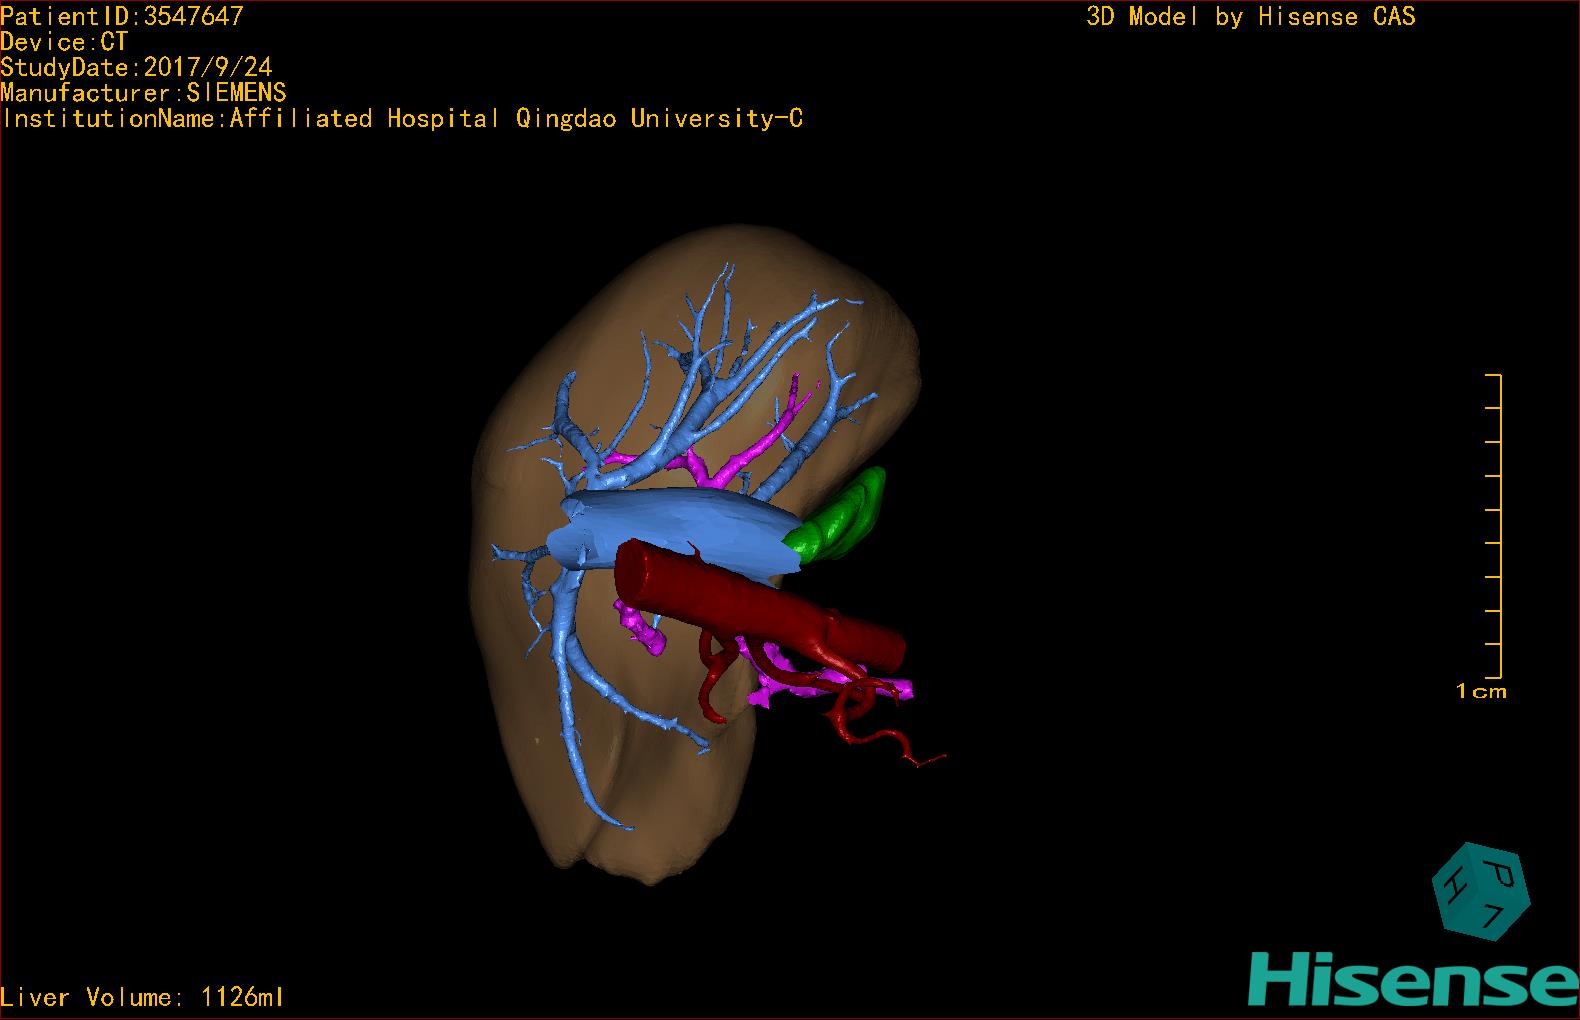The width and height of the screenshot is (1580, 1020).
Task: Click the "1cm" scale label
Action: [x=1481, y=691]
